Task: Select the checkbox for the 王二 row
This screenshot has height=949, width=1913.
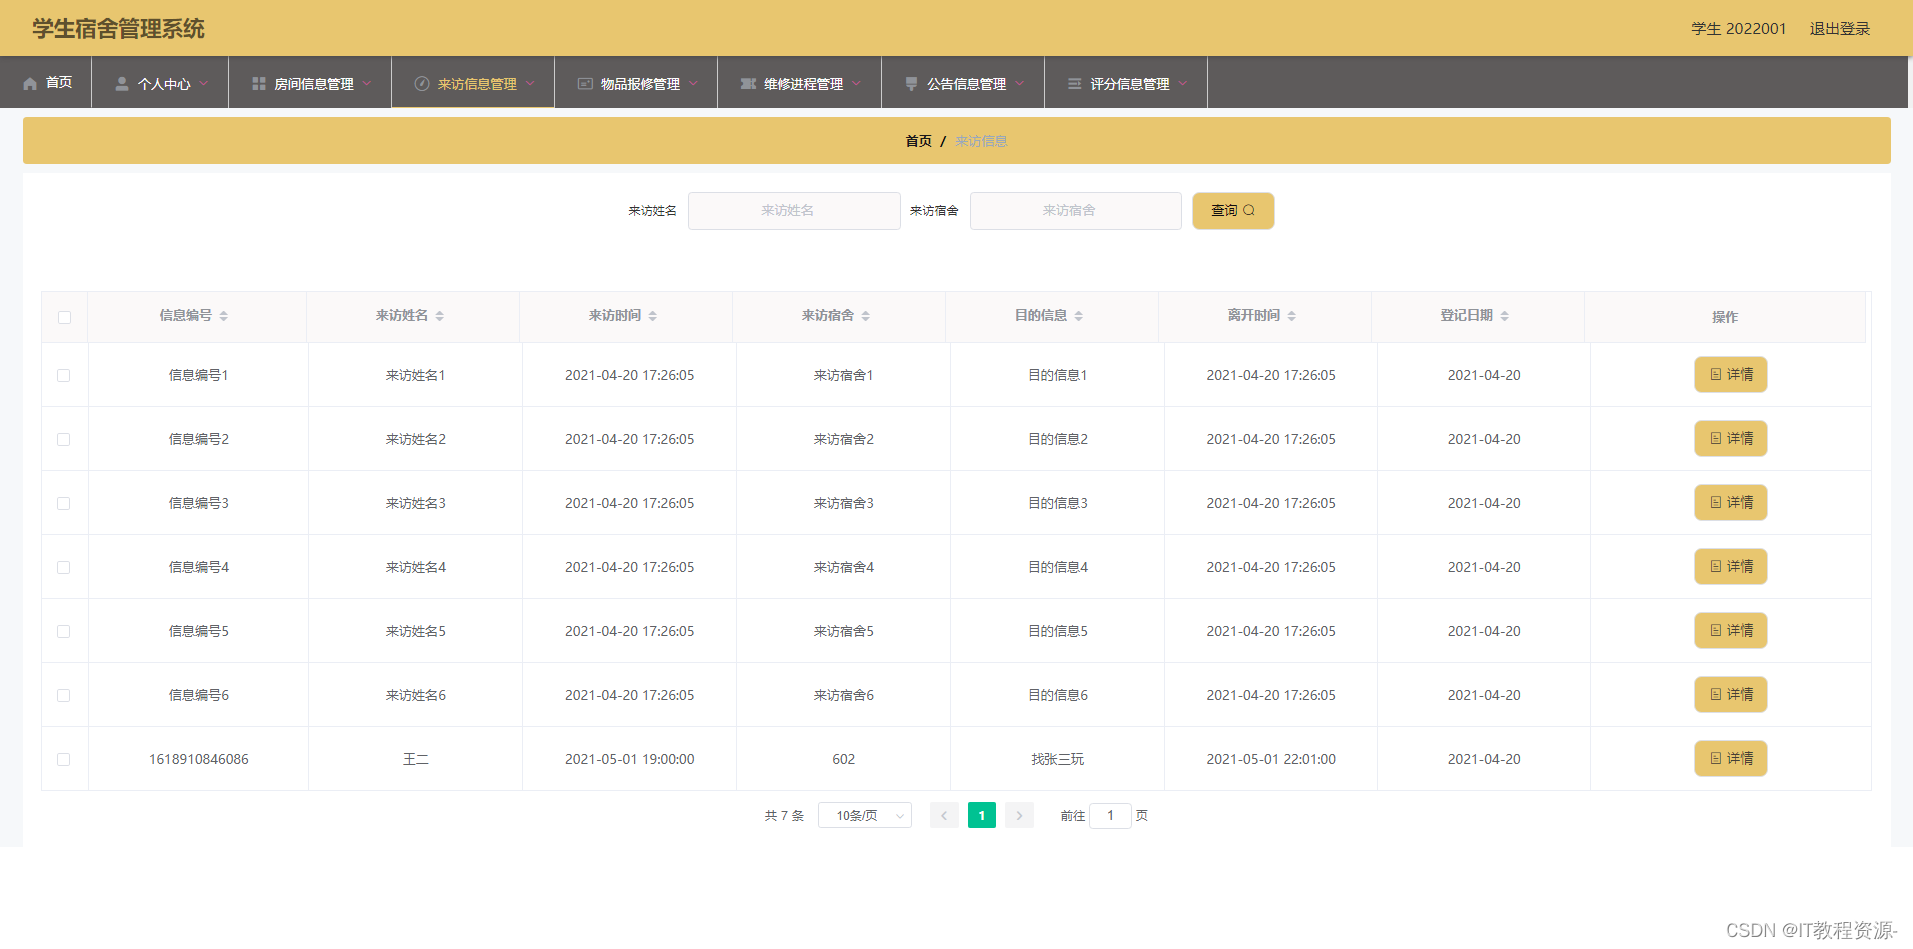Action: click(64, 759)
